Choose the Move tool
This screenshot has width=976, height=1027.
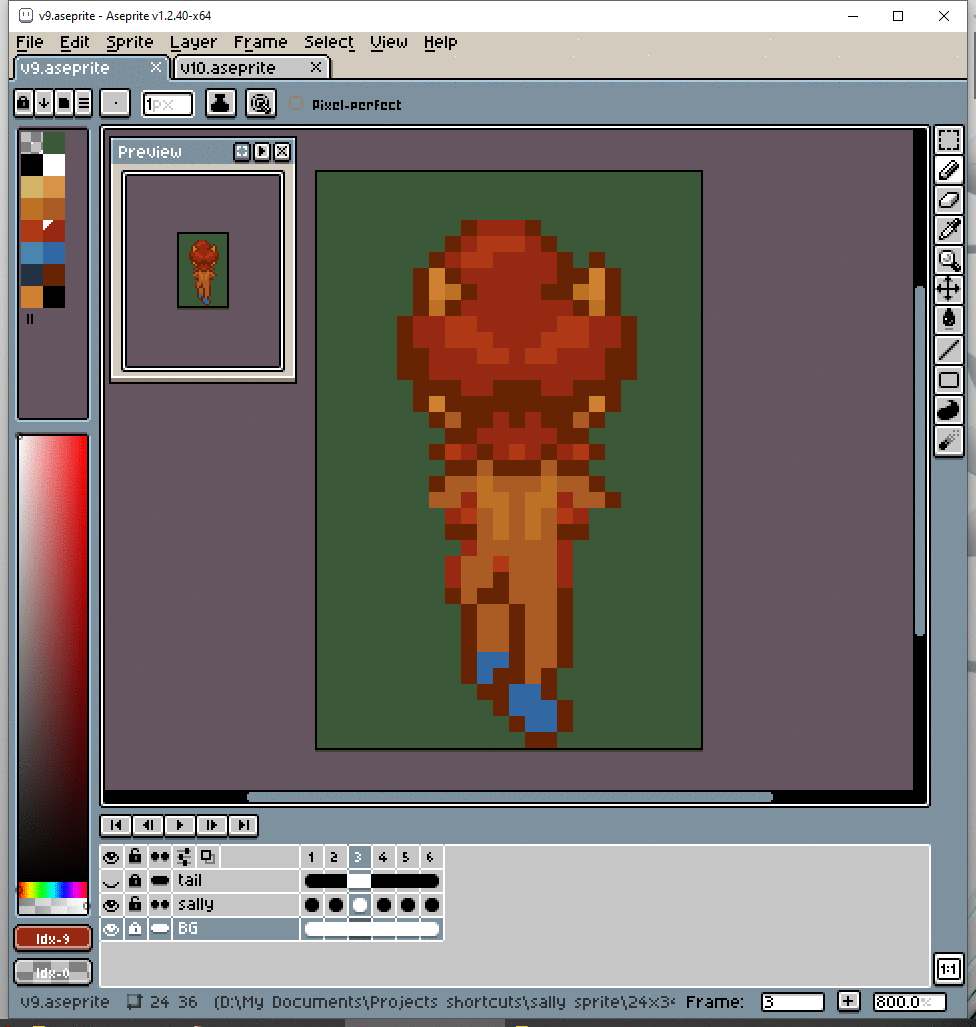[x=948, y=290]
